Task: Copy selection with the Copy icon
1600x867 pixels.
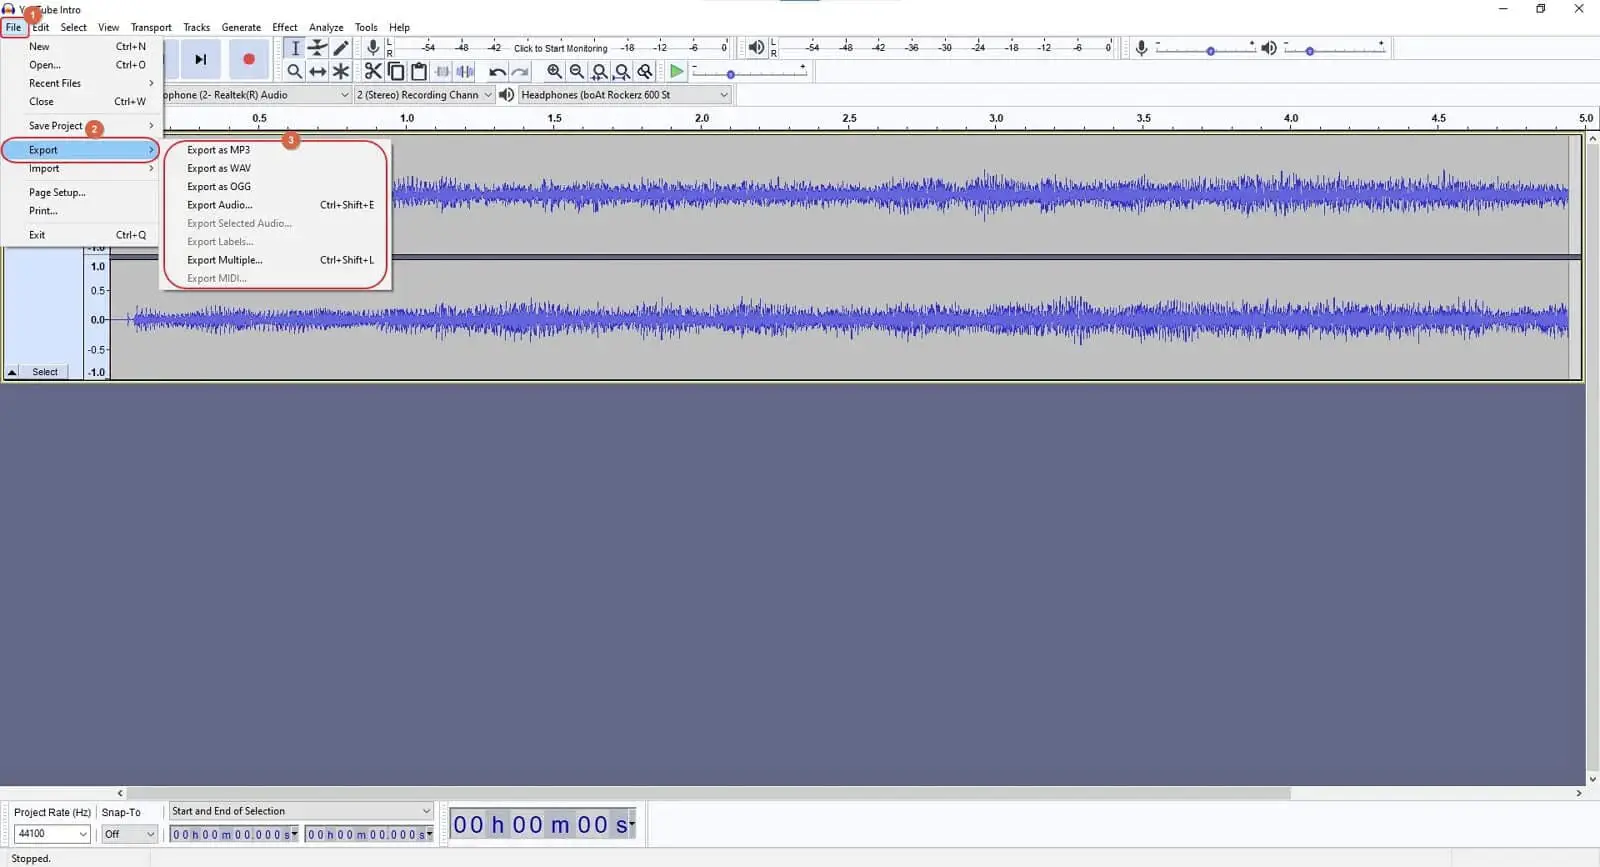Action: [396, 71]
